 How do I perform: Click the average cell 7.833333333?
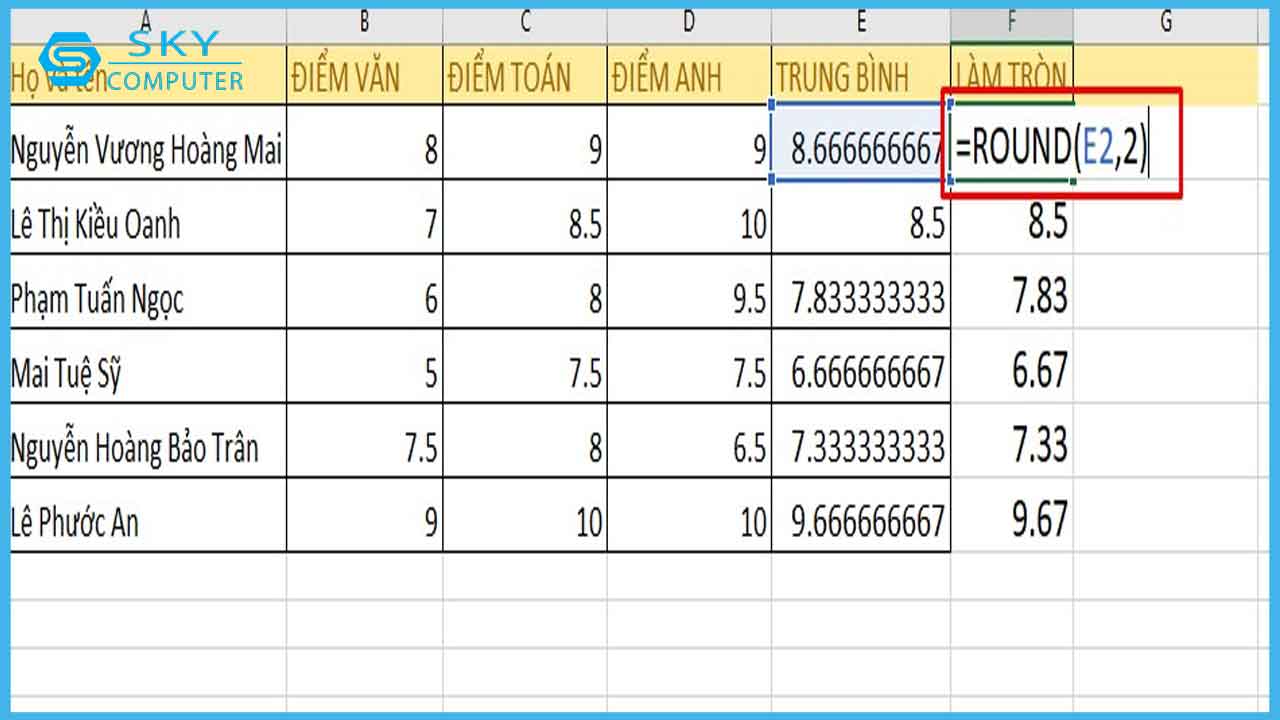click(861, 292)
